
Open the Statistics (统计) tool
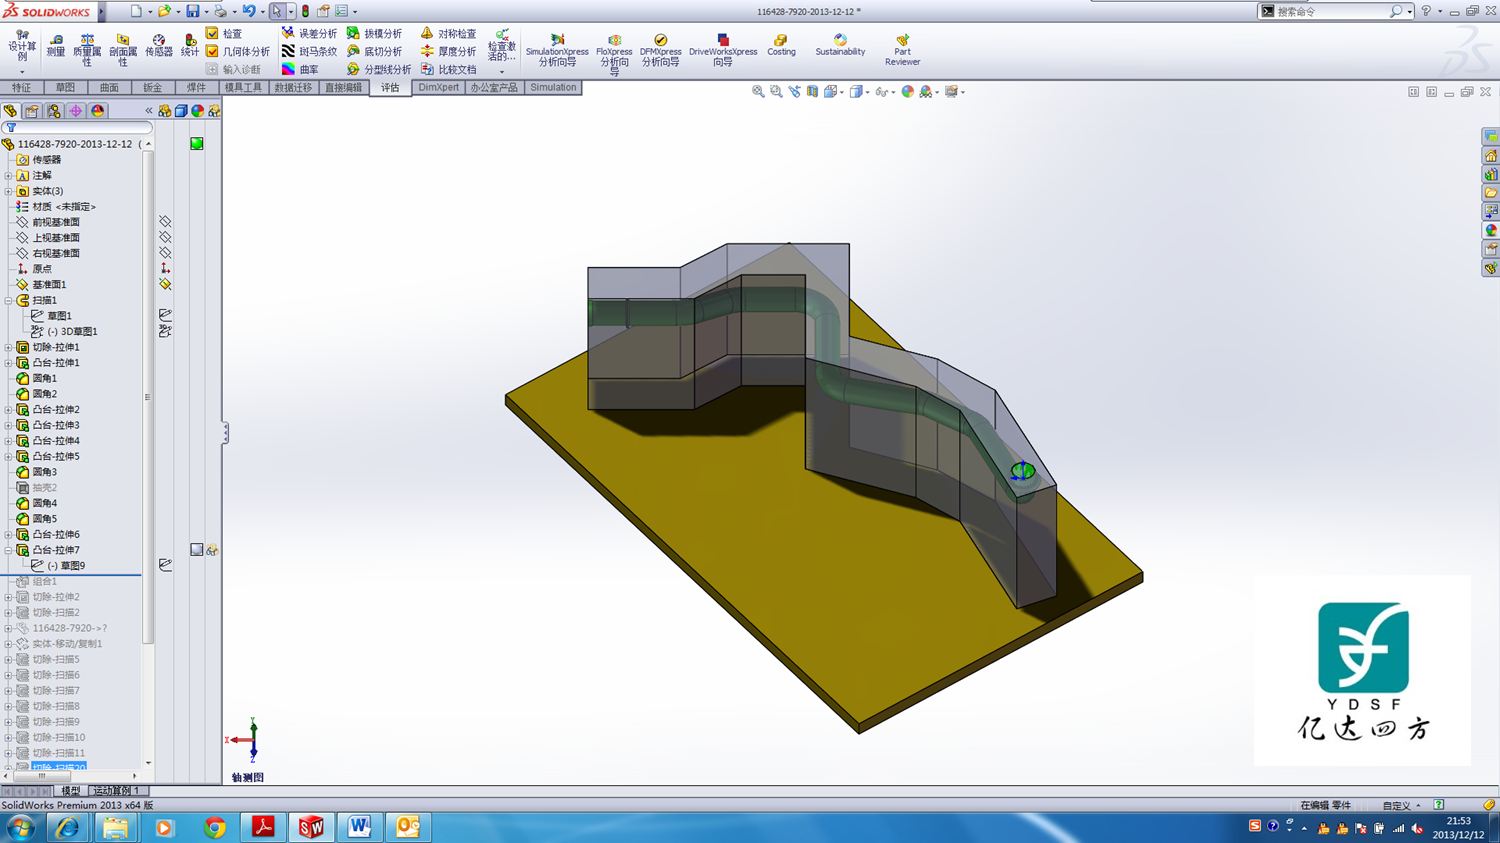click(x=190, y=45)
